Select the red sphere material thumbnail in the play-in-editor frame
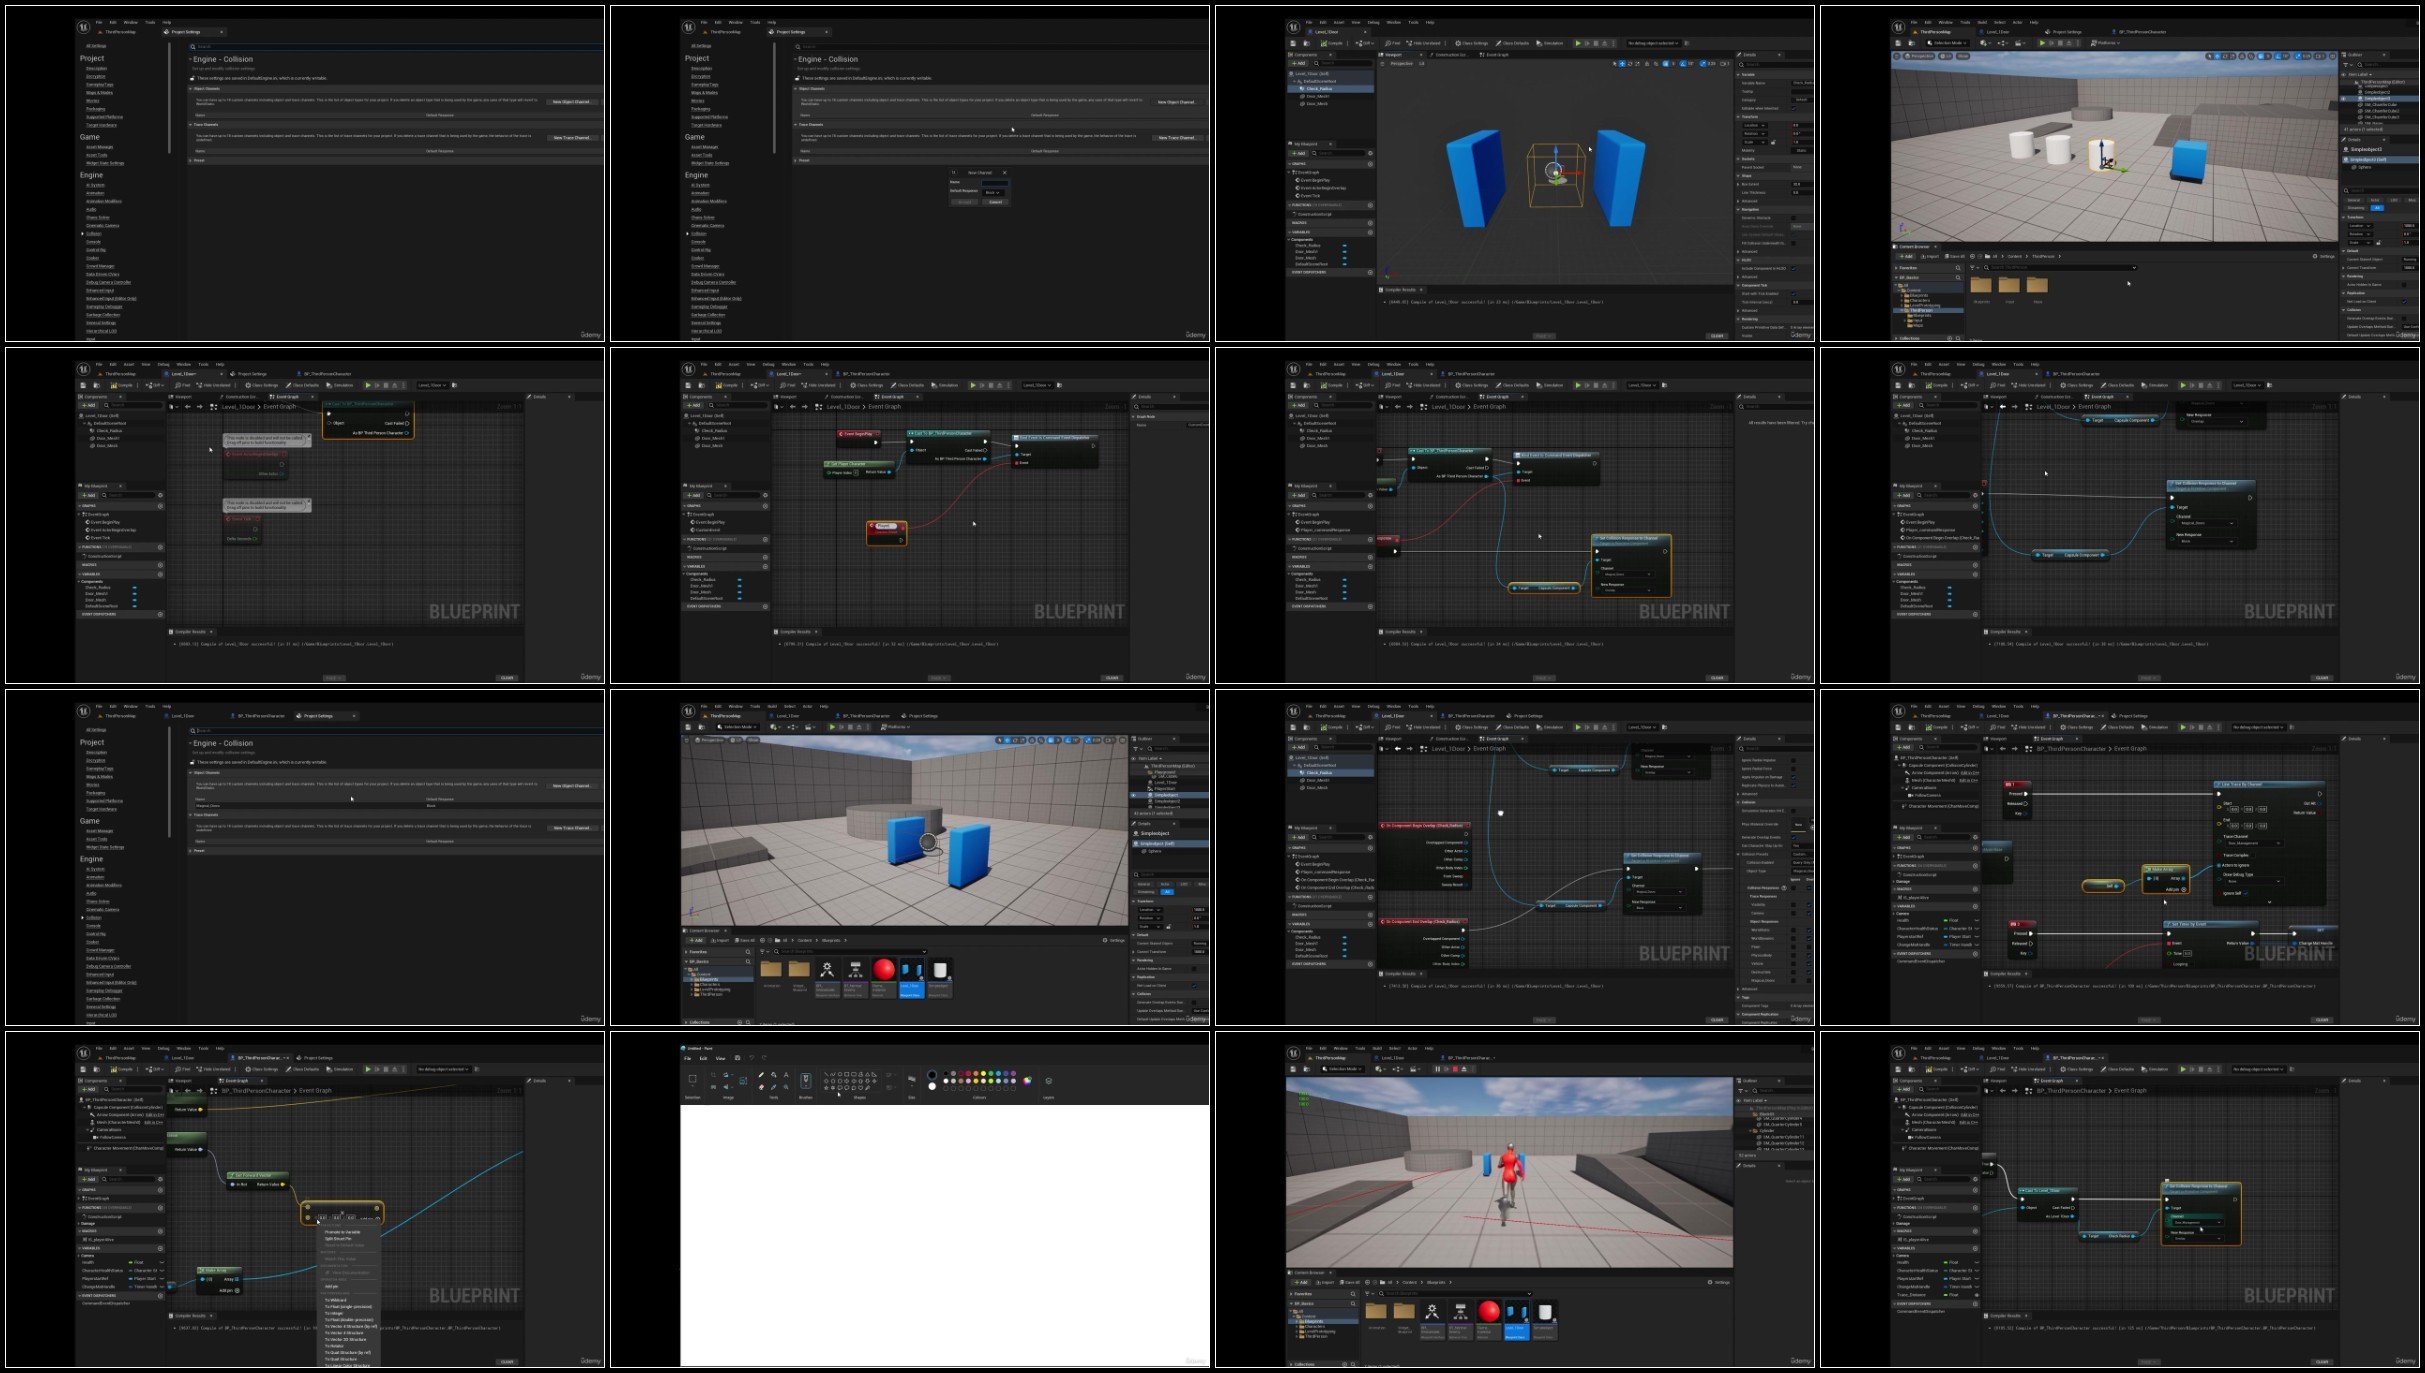 point(1489,1312)
